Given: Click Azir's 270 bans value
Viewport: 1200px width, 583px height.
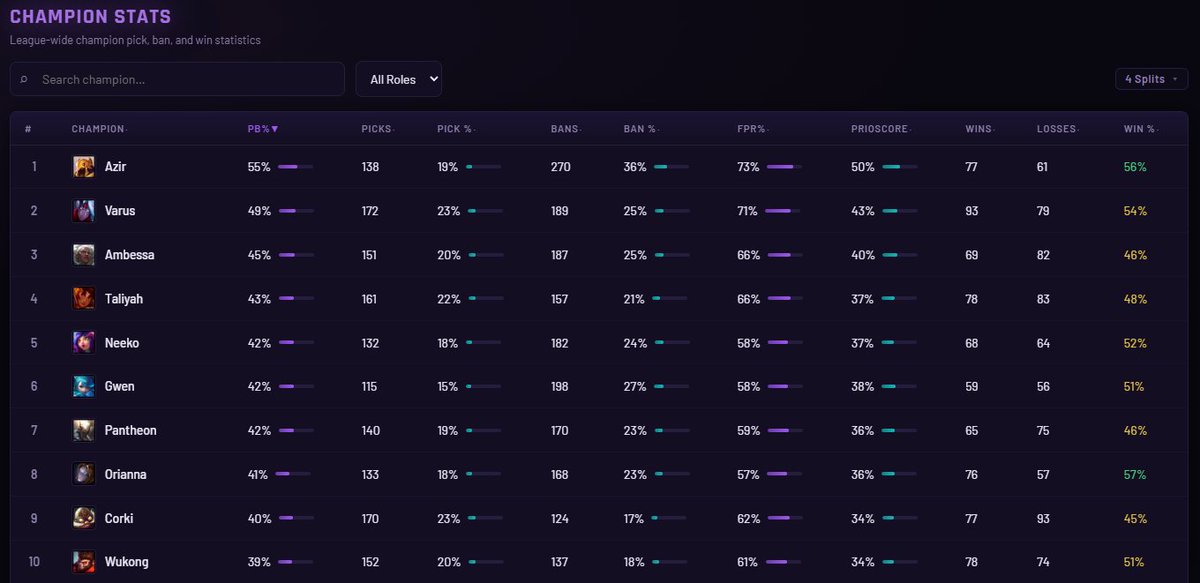Looking at the screenshot, I should click(561, 167).
